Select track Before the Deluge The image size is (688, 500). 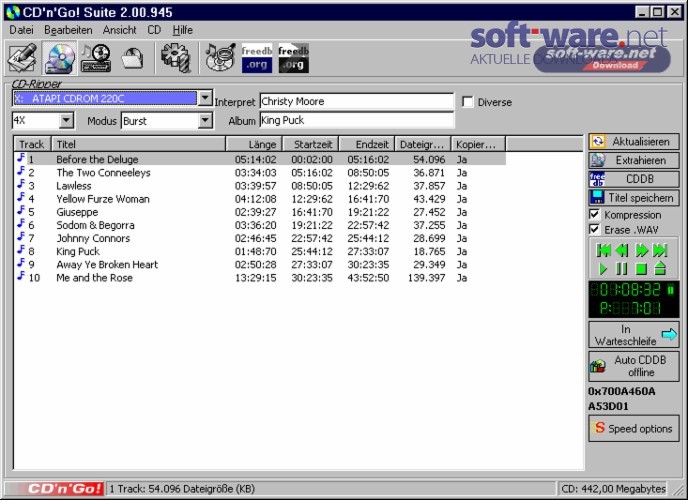(260, 159)
